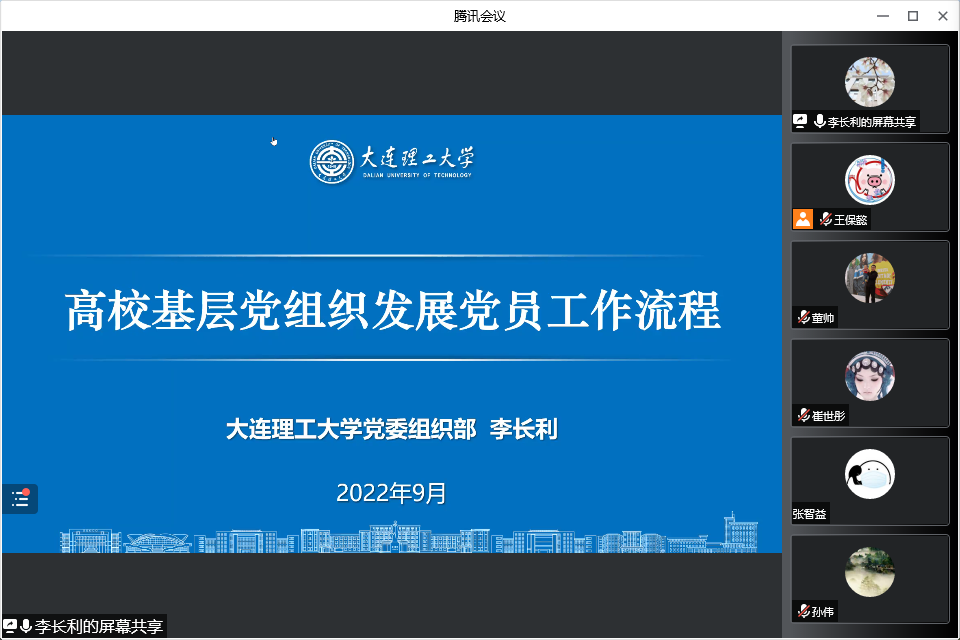Screen dimensions: 960x640
Task: Click host badge icon beside 王保懿
Action: [x=802, y=219]
